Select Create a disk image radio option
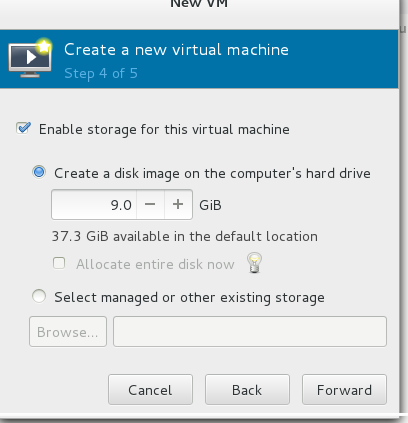This screenshot has height=423, width=408. 39,172
